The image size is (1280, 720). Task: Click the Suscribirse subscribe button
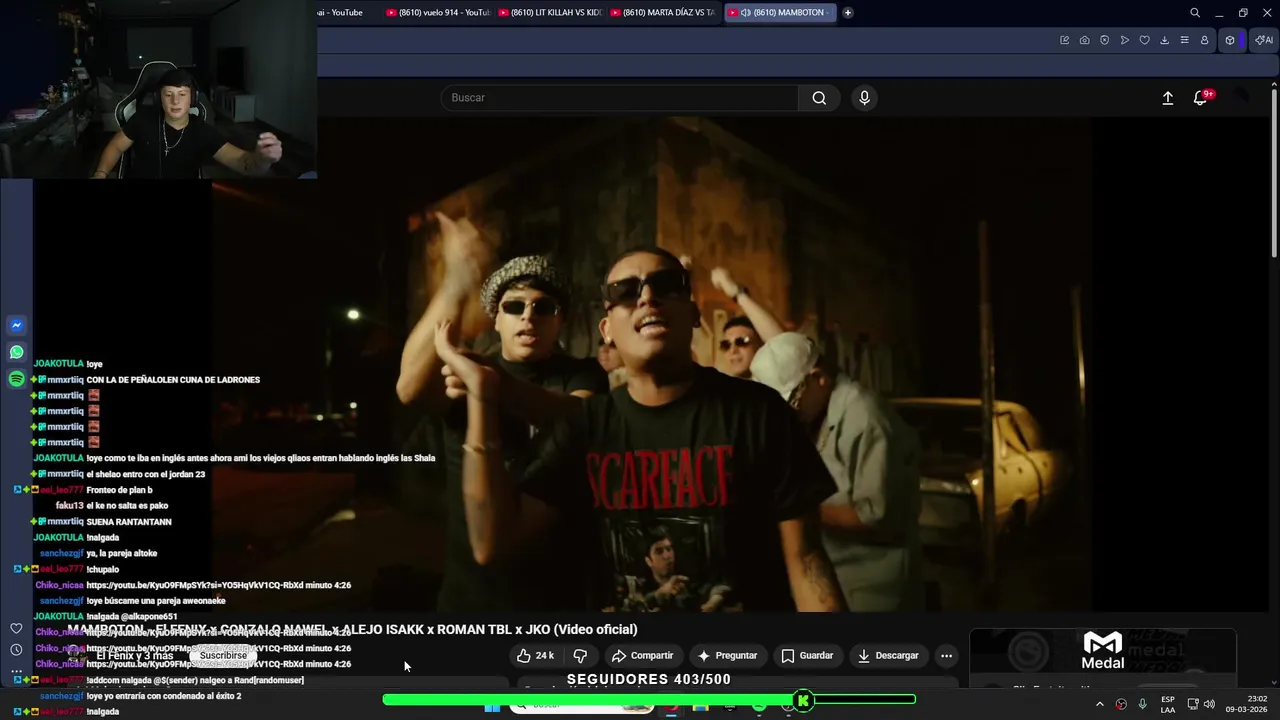pyautogui.click(x=223, y=656)
